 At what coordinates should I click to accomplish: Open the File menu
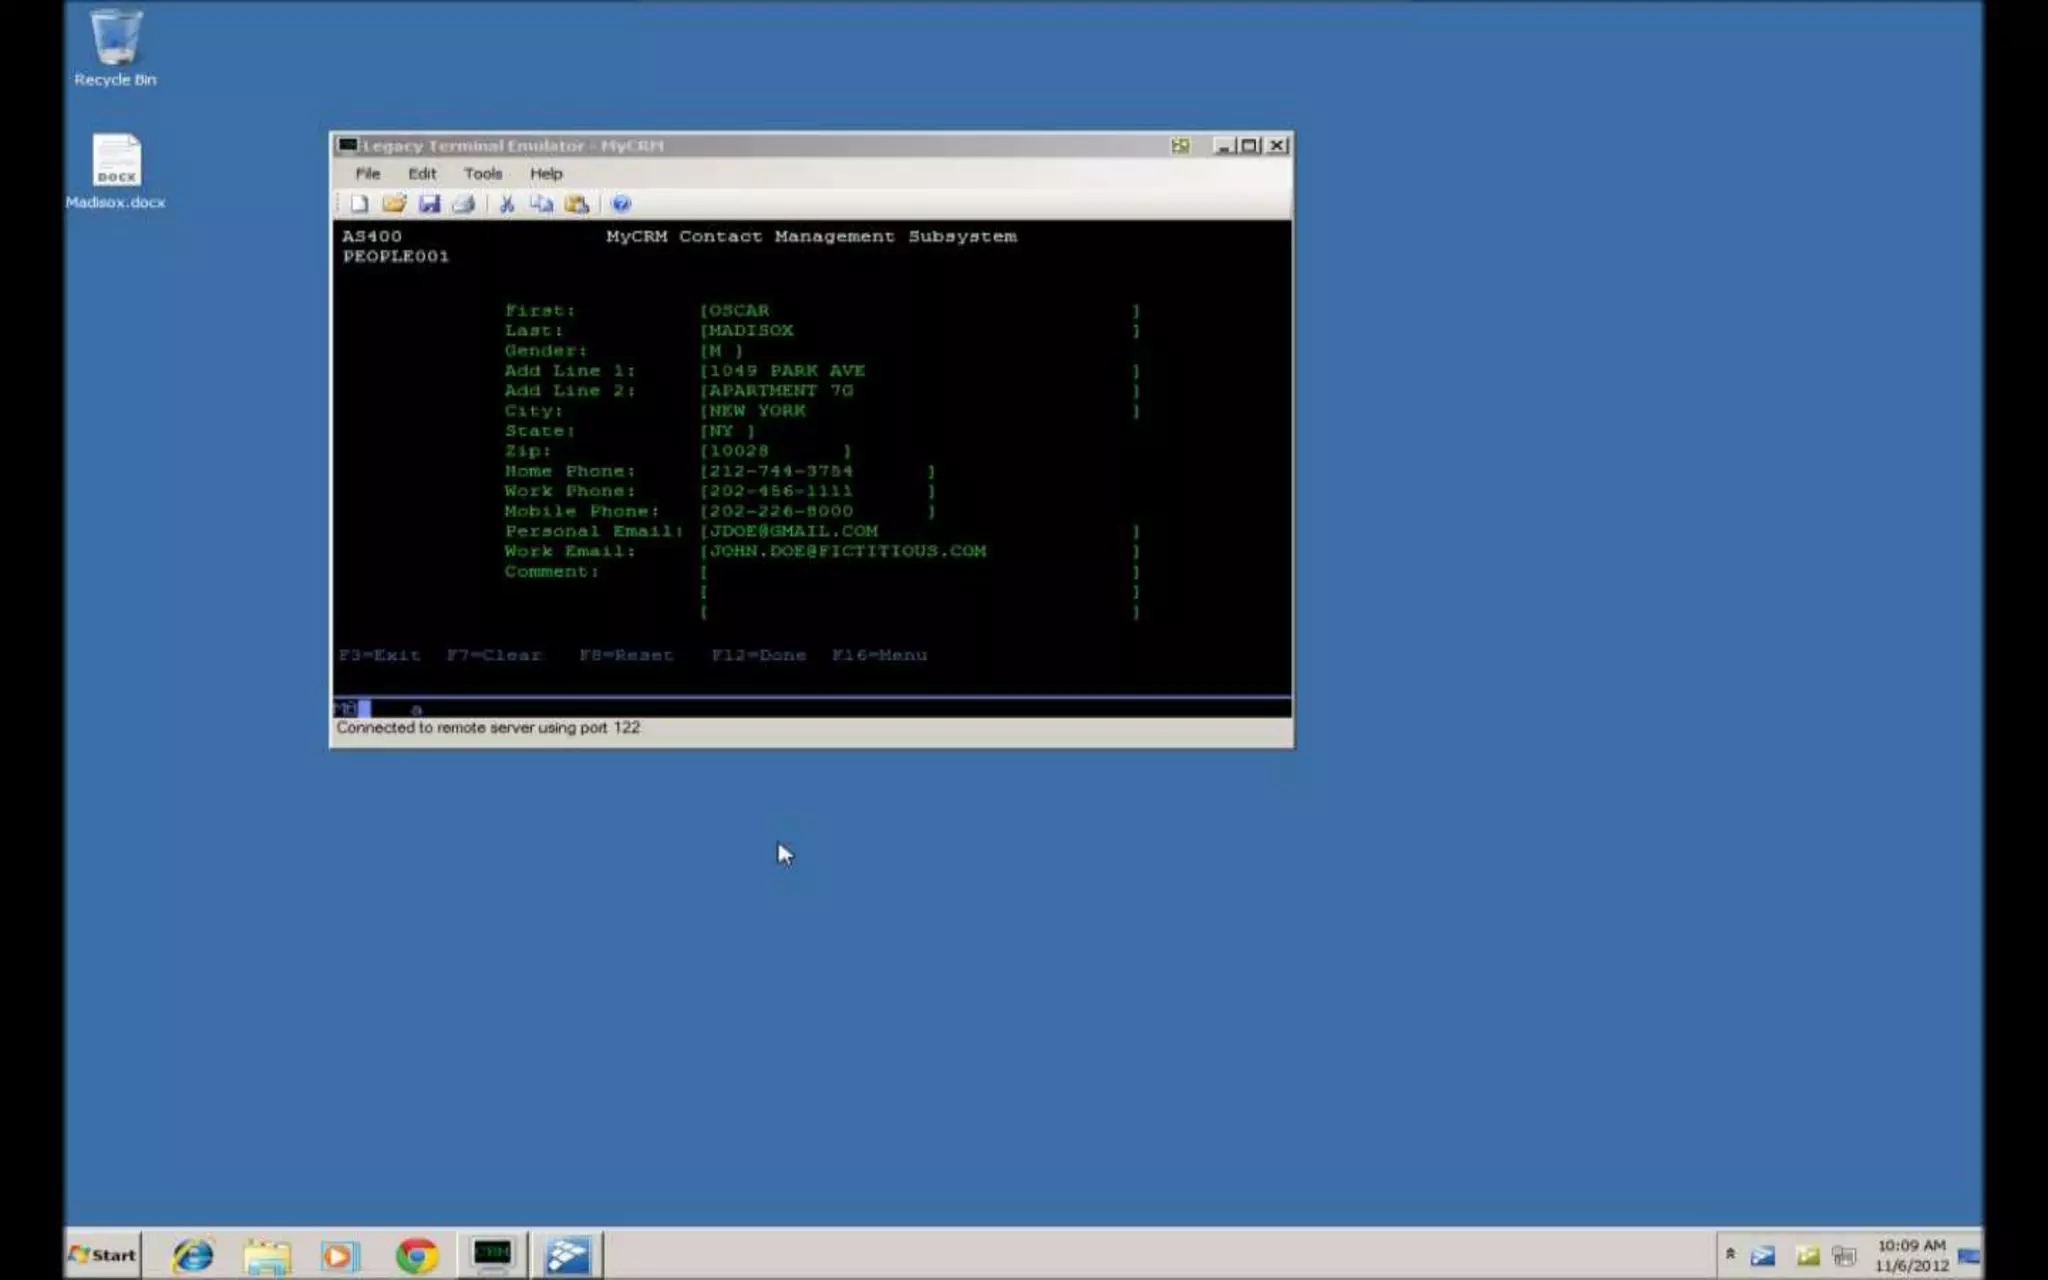pos(368,173)
